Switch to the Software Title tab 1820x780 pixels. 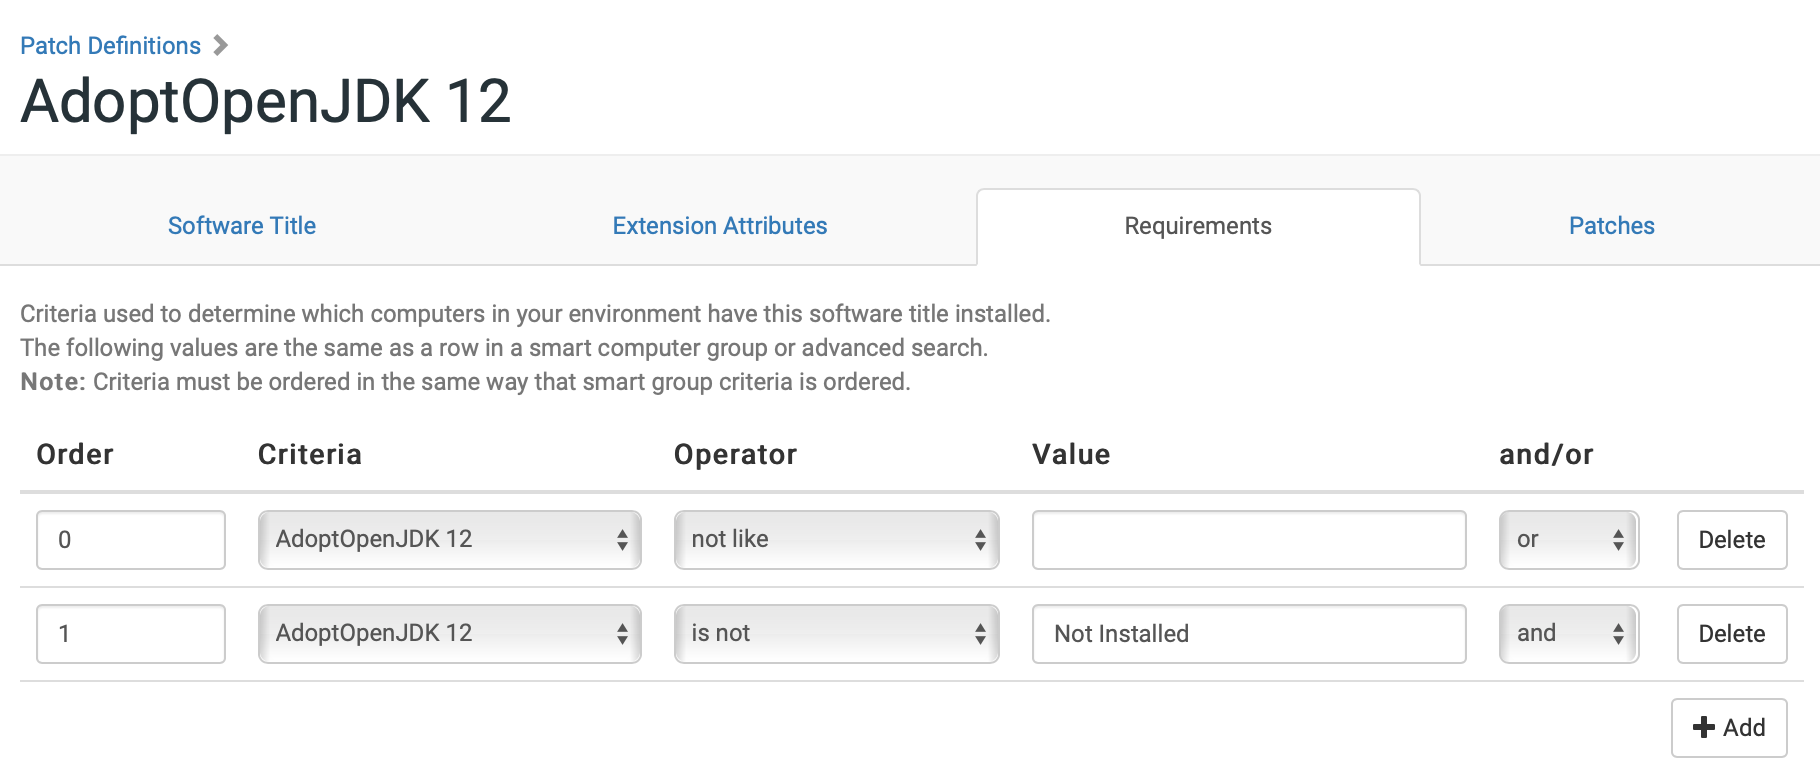click(x=242, y=226)
